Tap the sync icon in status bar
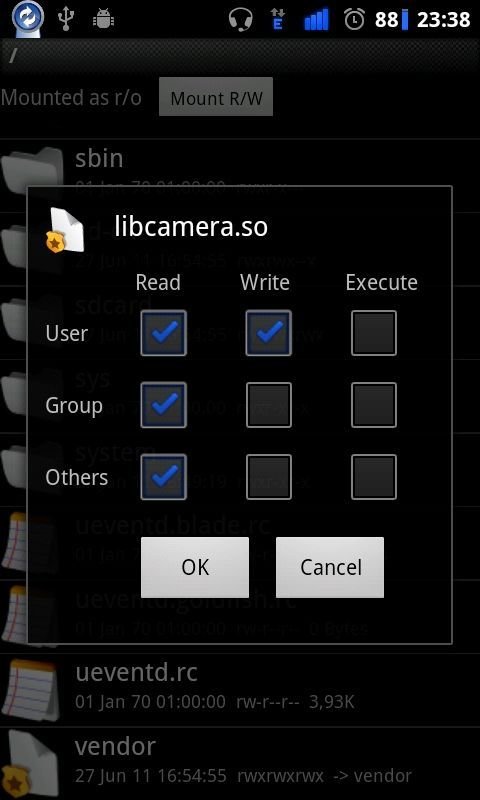 coord(28,18)
